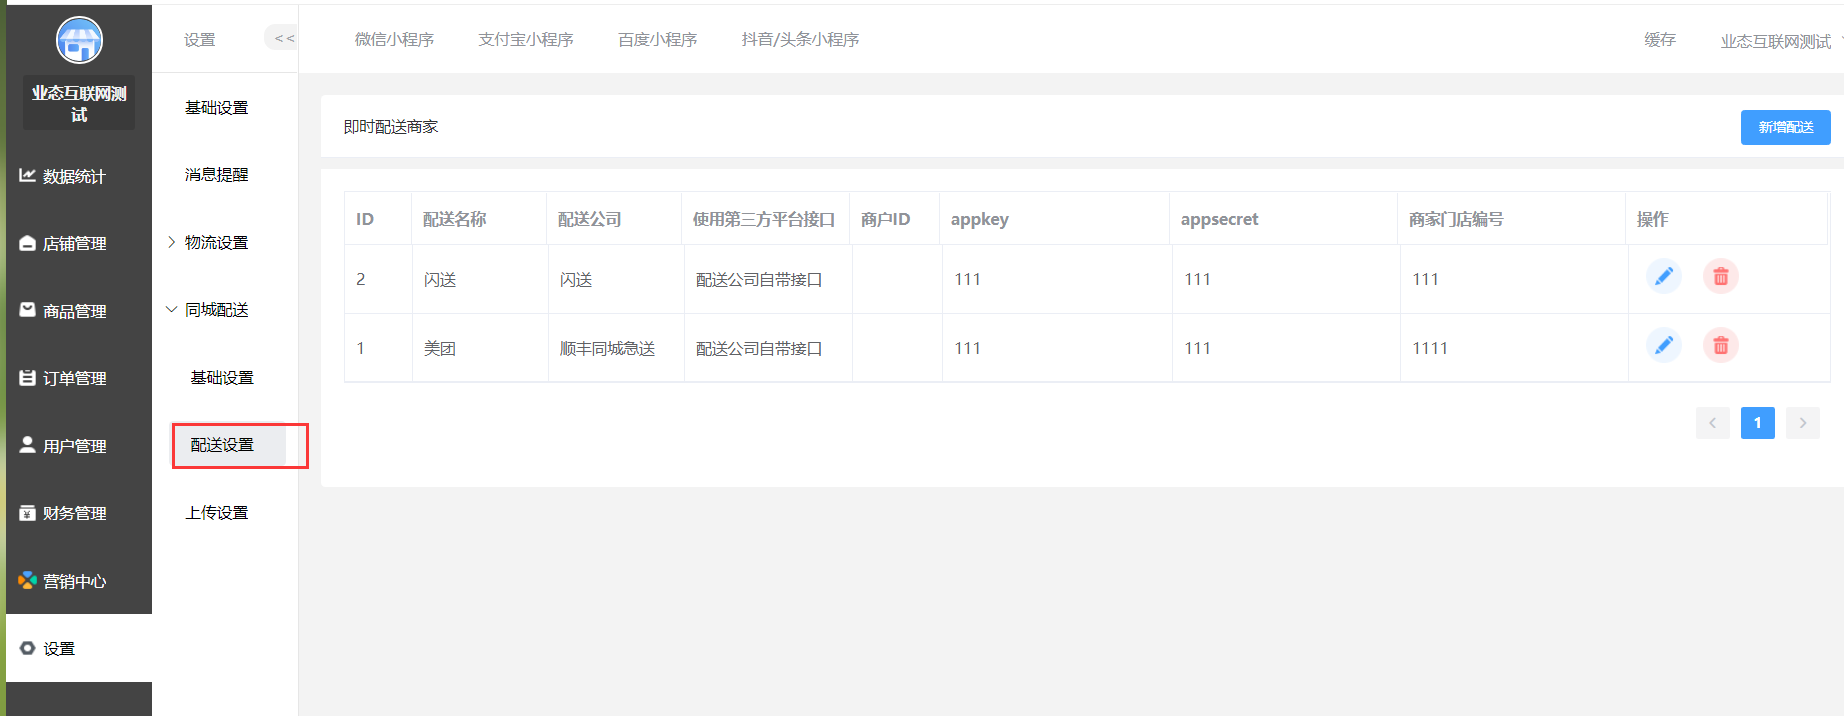The width and height of the screenshot is (1844, 716).
Task: Click the 业态互联网测试 store name in sidebar
Action: pyautogui.click(x=79, y=103)
